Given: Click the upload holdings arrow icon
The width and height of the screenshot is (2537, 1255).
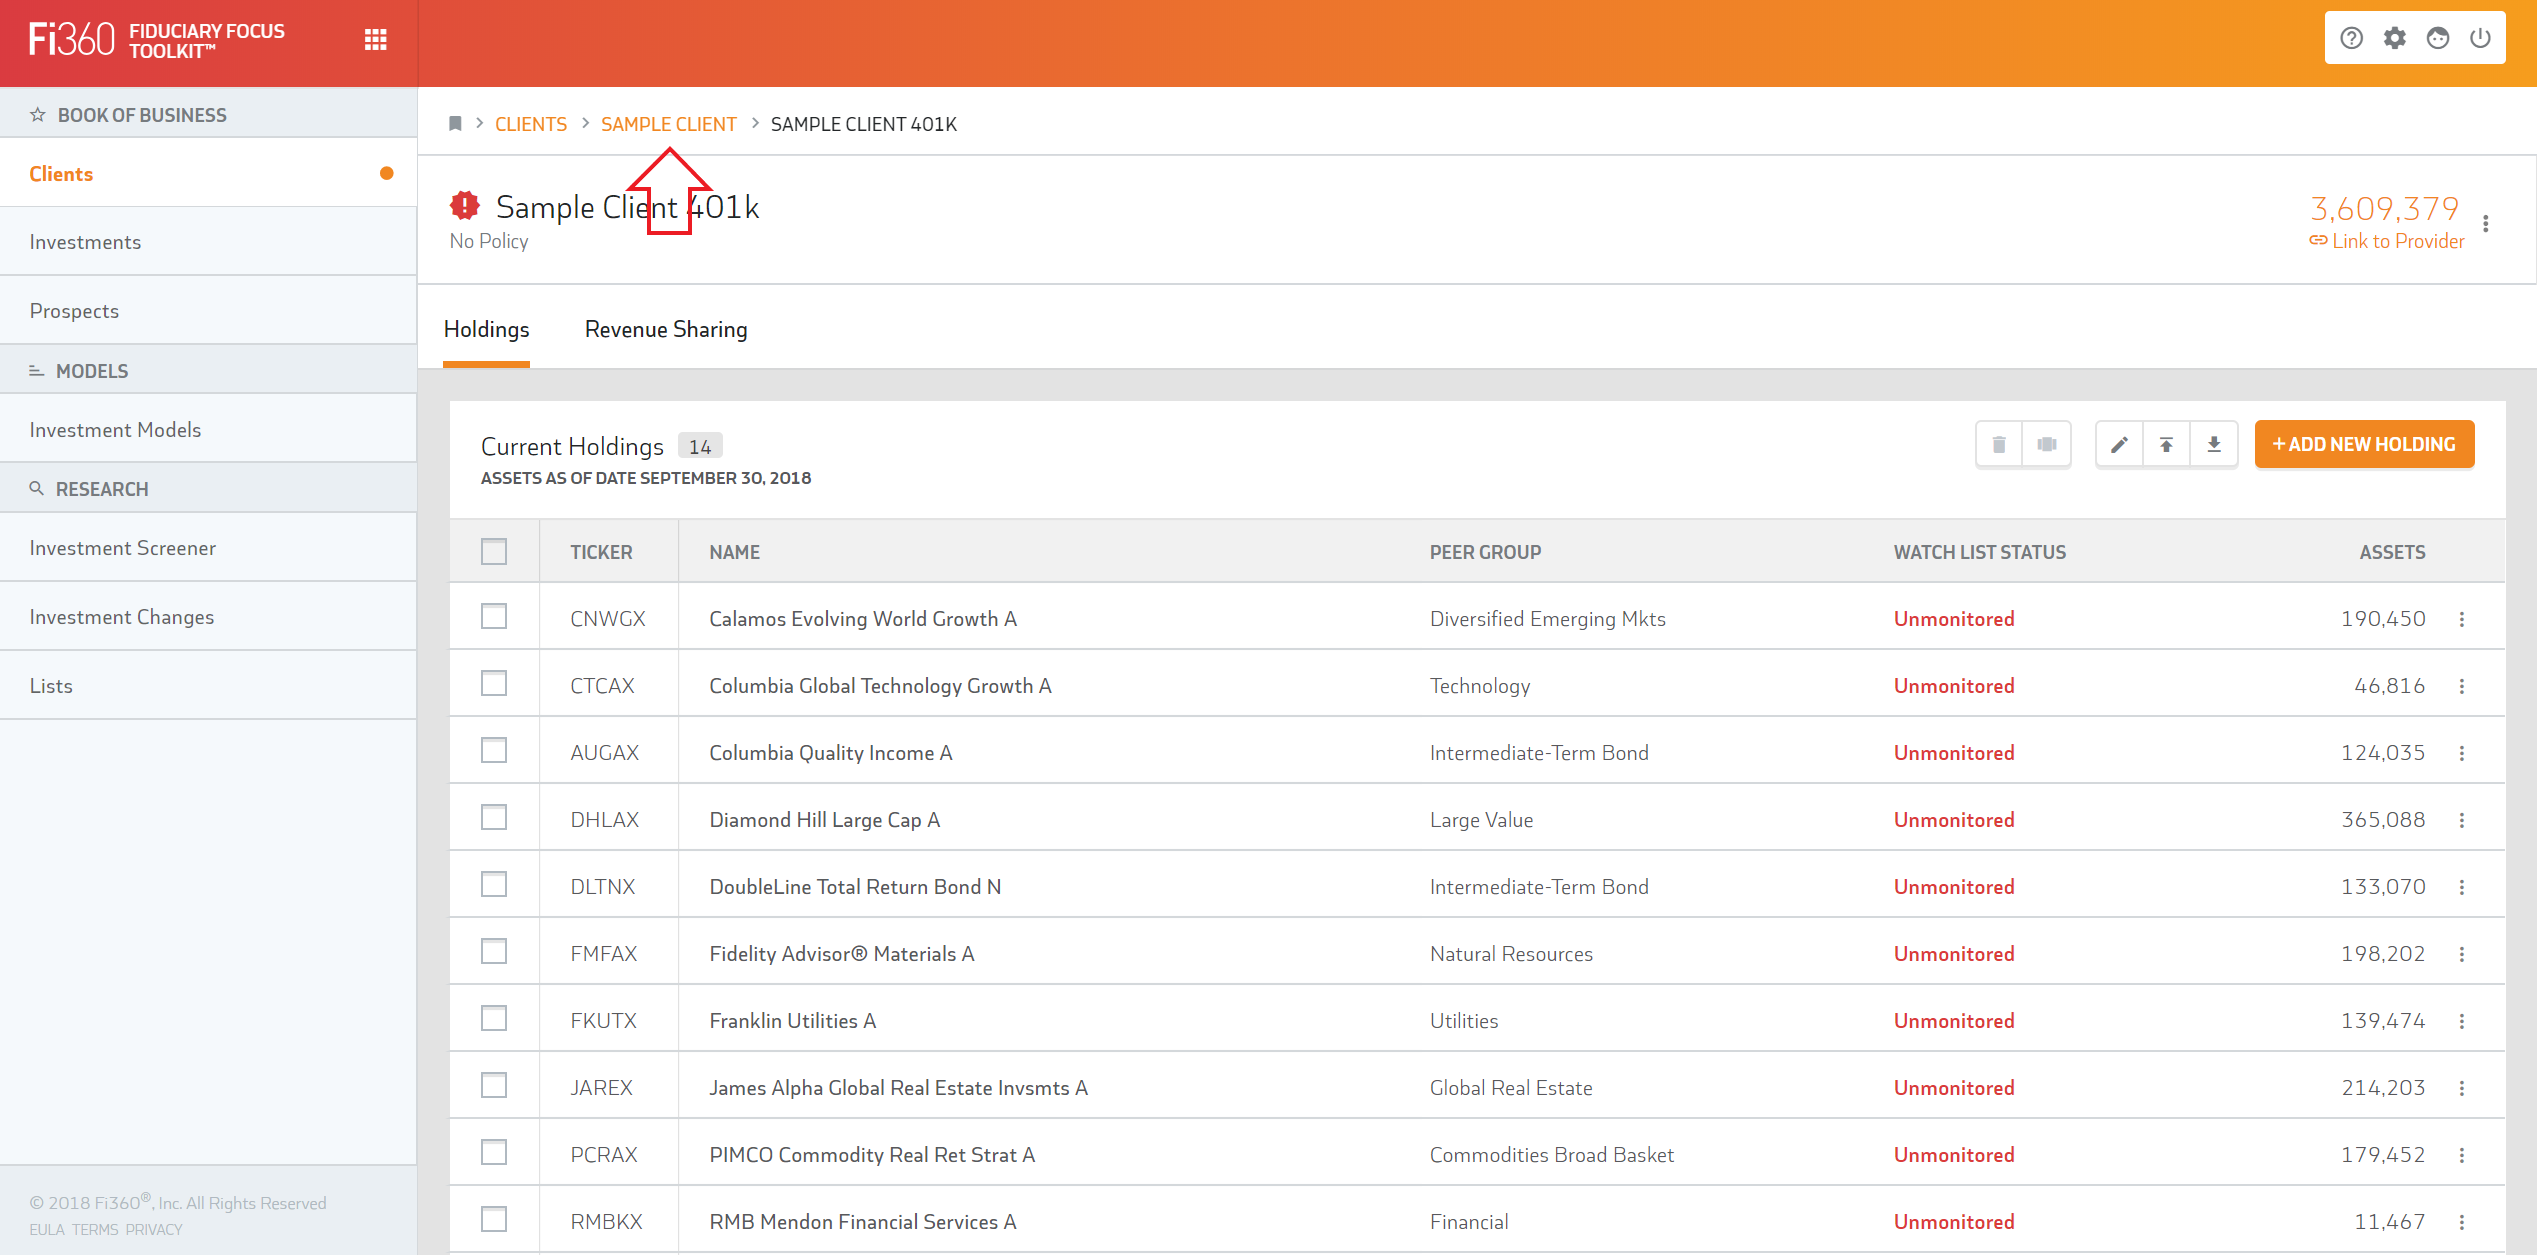Looking at the screenshot, I should click(2166, 445).
